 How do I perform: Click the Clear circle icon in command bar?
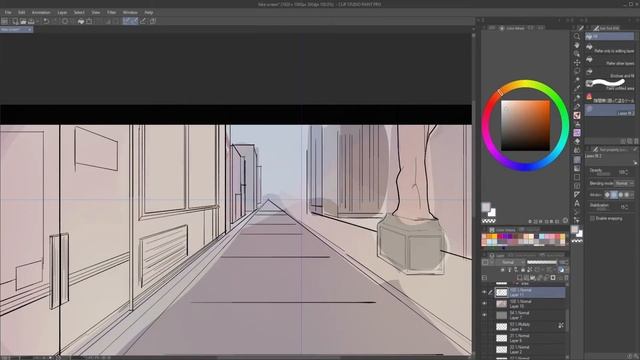(x=65, y=21)
